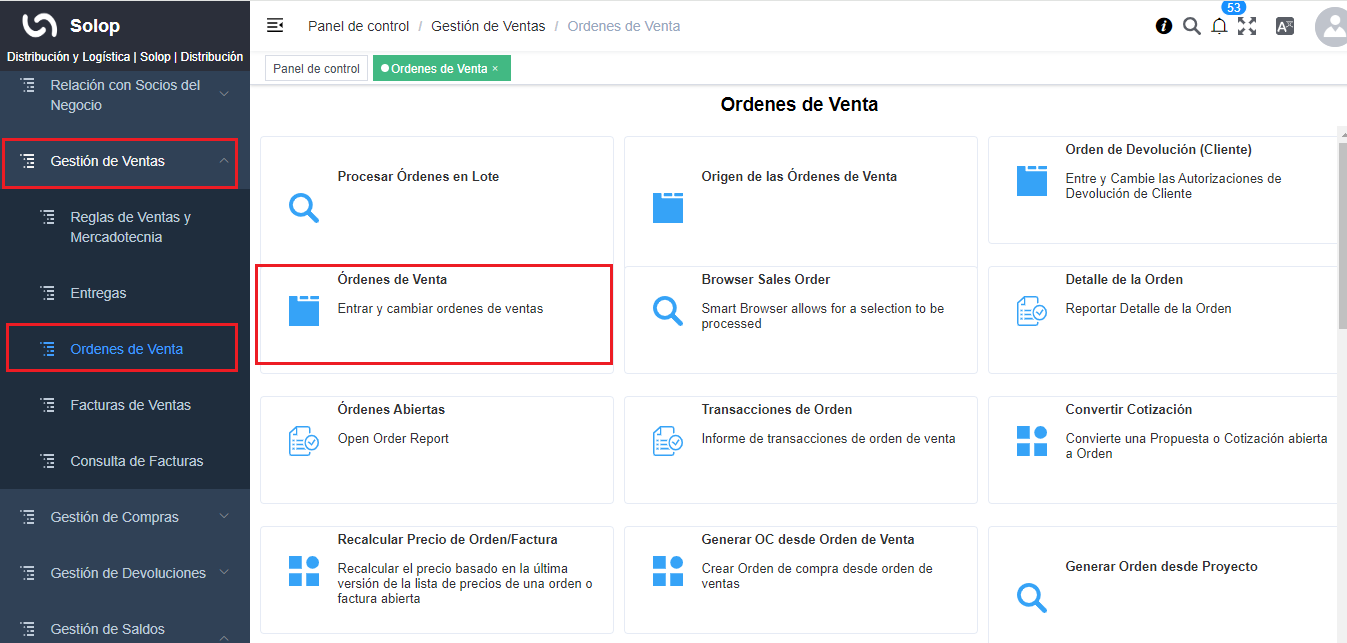The image size is (1347, 643).
Task: Click Browser Sales Order magnifier icon
Action: coord(667,311)
